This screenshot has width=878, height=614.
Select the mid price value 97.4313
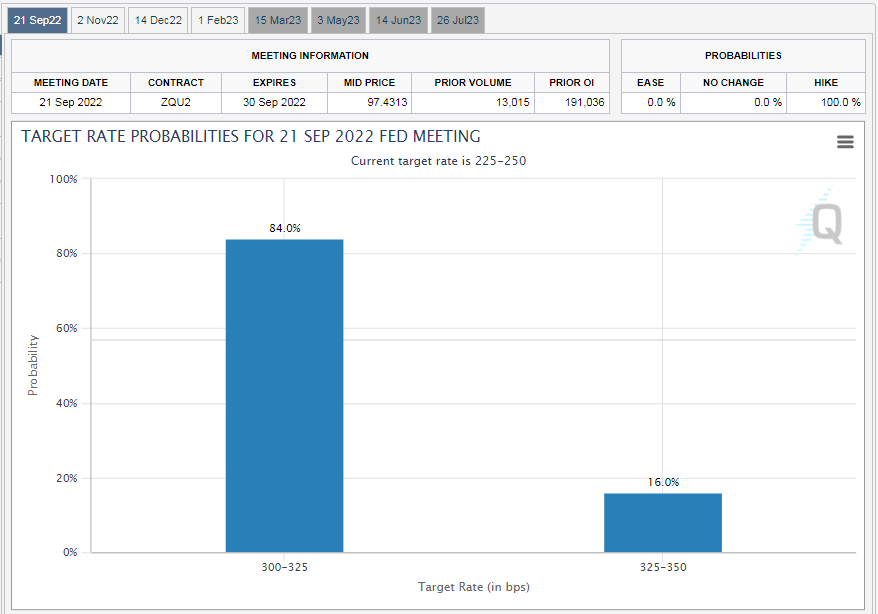(370, 102)
